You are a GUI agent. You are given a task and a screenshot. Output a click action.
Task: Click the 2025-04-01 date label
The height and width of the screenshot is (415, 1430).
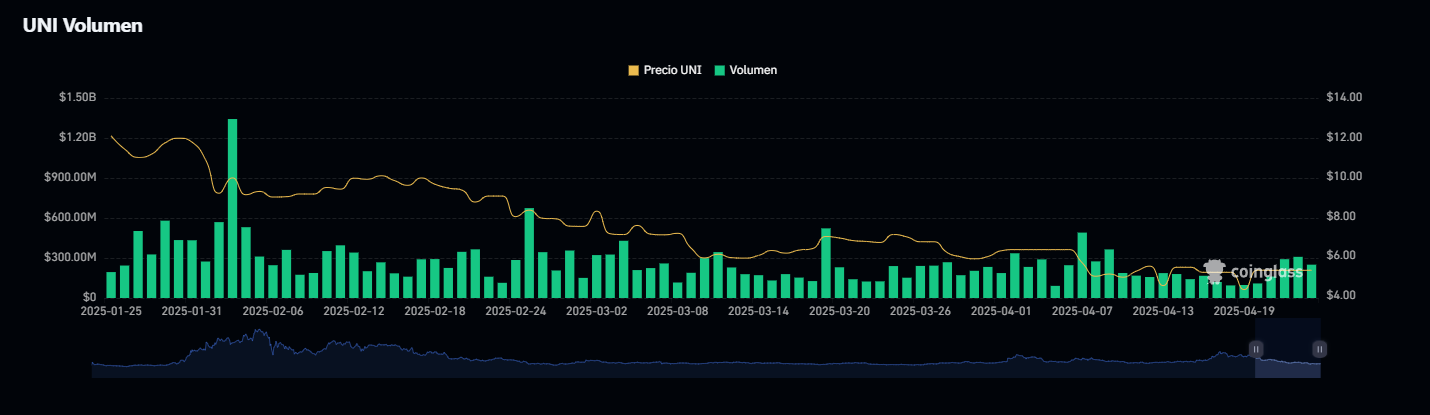(1001, 311)
